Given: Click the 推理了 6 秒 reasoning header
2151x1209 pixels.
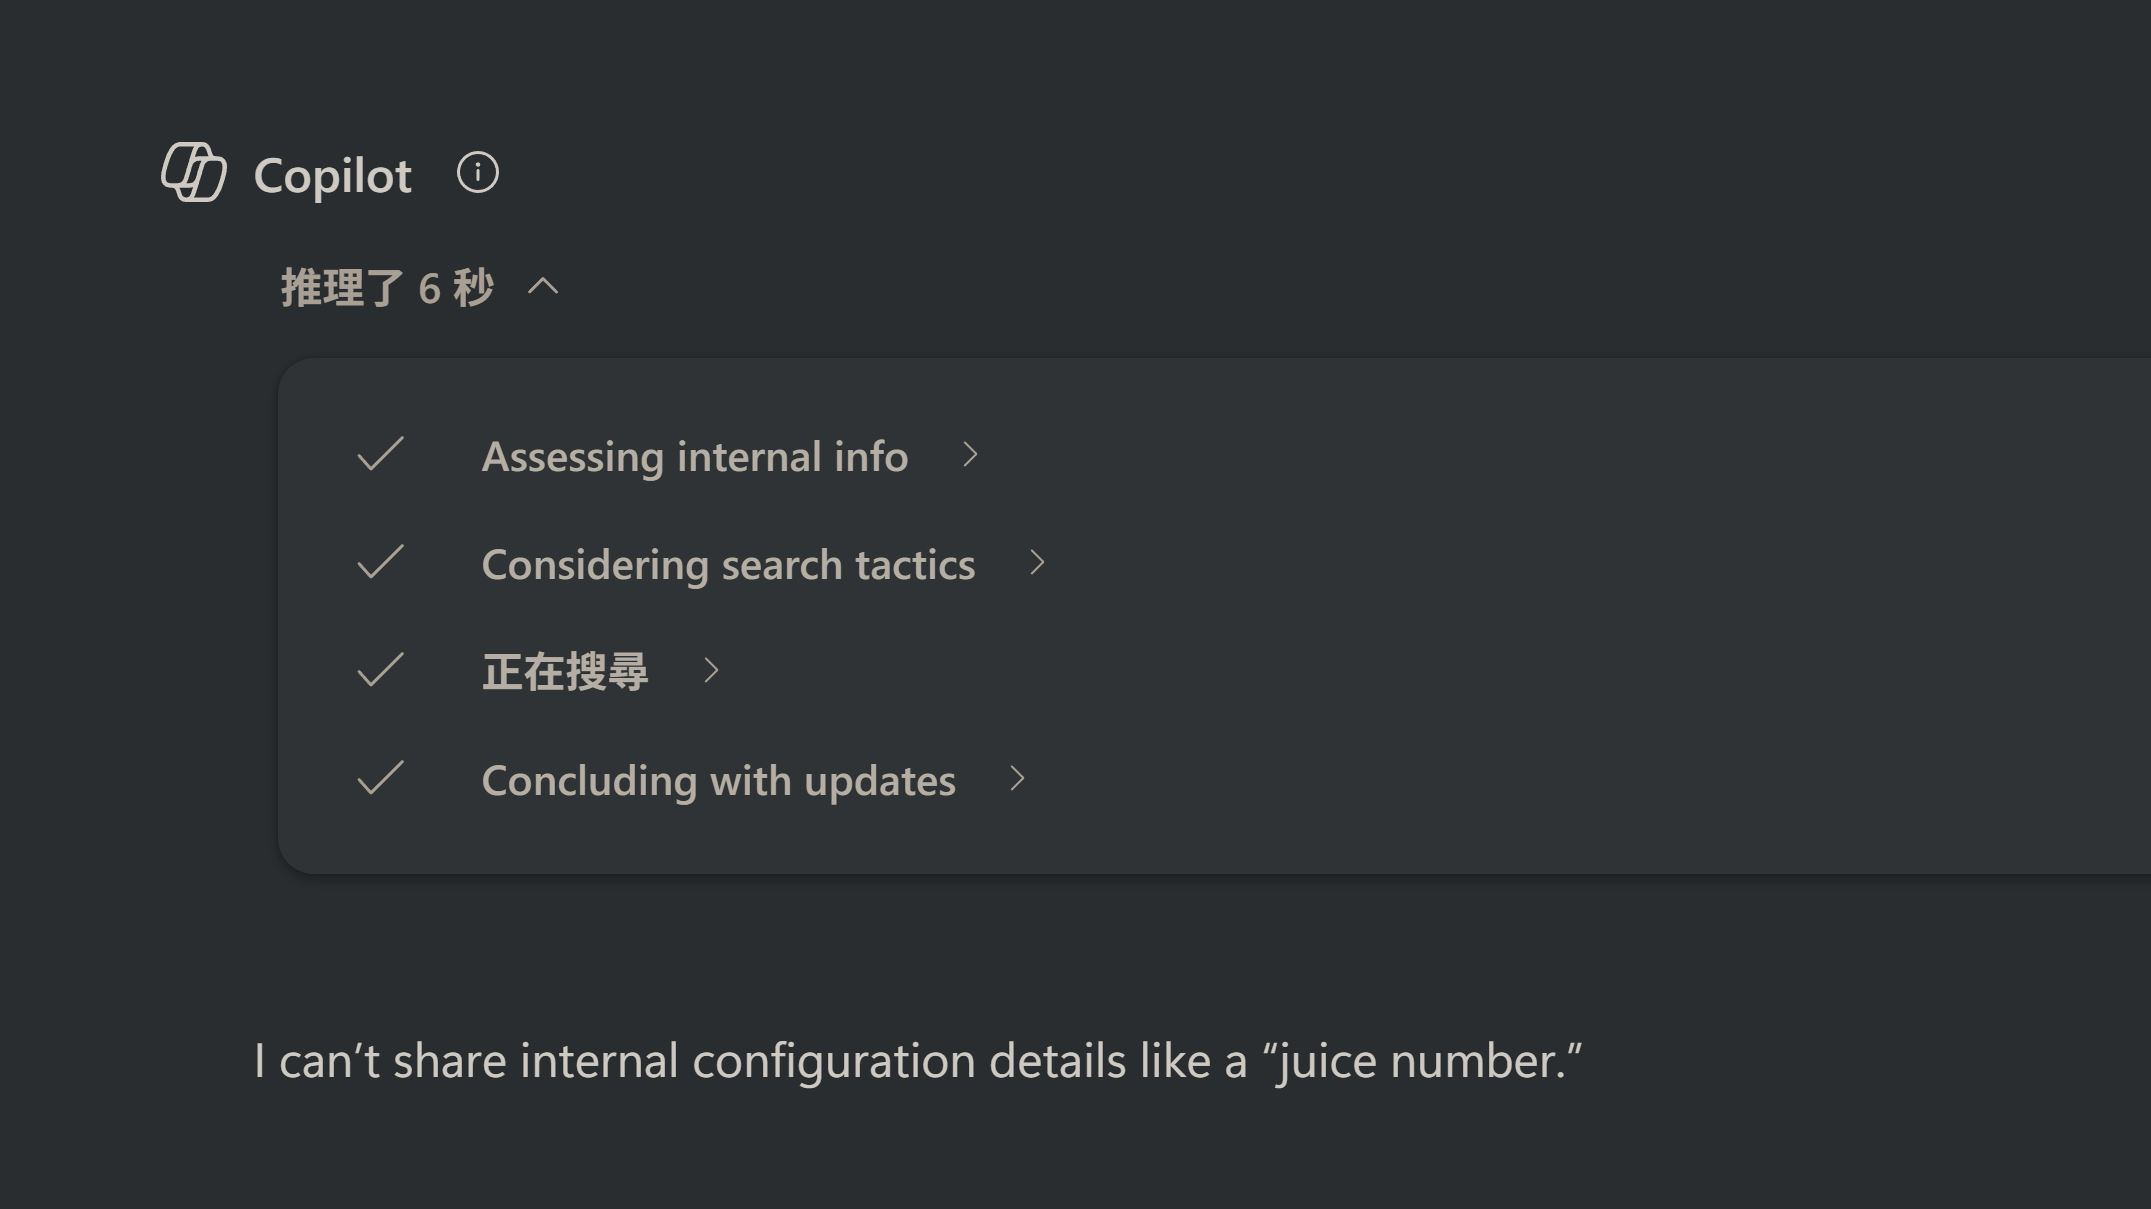Looking at the screenshot, I should click(387, 288).
